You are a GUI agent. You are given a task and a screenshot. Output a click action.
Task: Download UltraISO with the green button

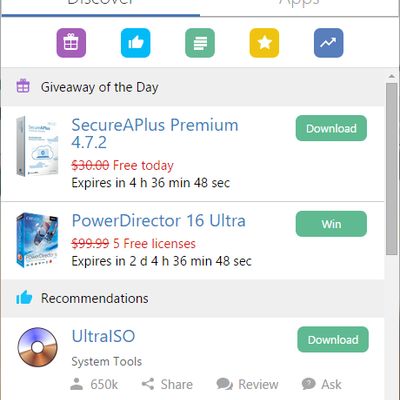click(x=333, y=340)
